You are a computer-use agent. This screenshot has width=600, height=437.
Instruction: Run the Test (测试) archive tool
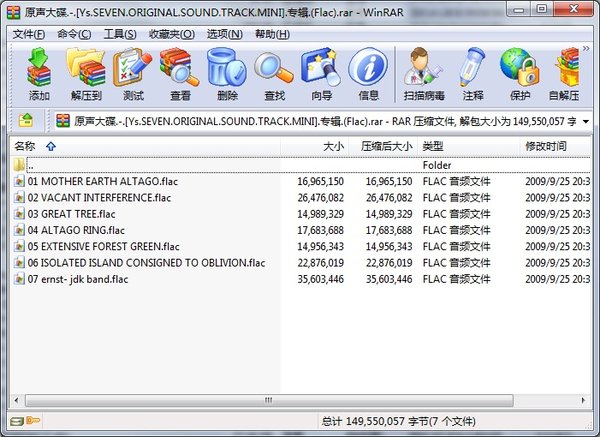(133, 74)
